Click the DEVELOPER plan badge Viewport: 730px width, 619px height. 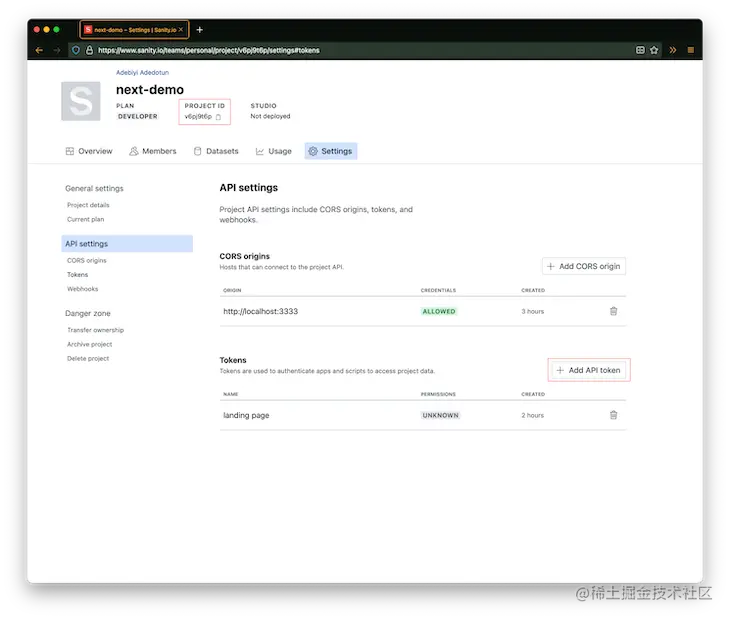pos(137,116)
